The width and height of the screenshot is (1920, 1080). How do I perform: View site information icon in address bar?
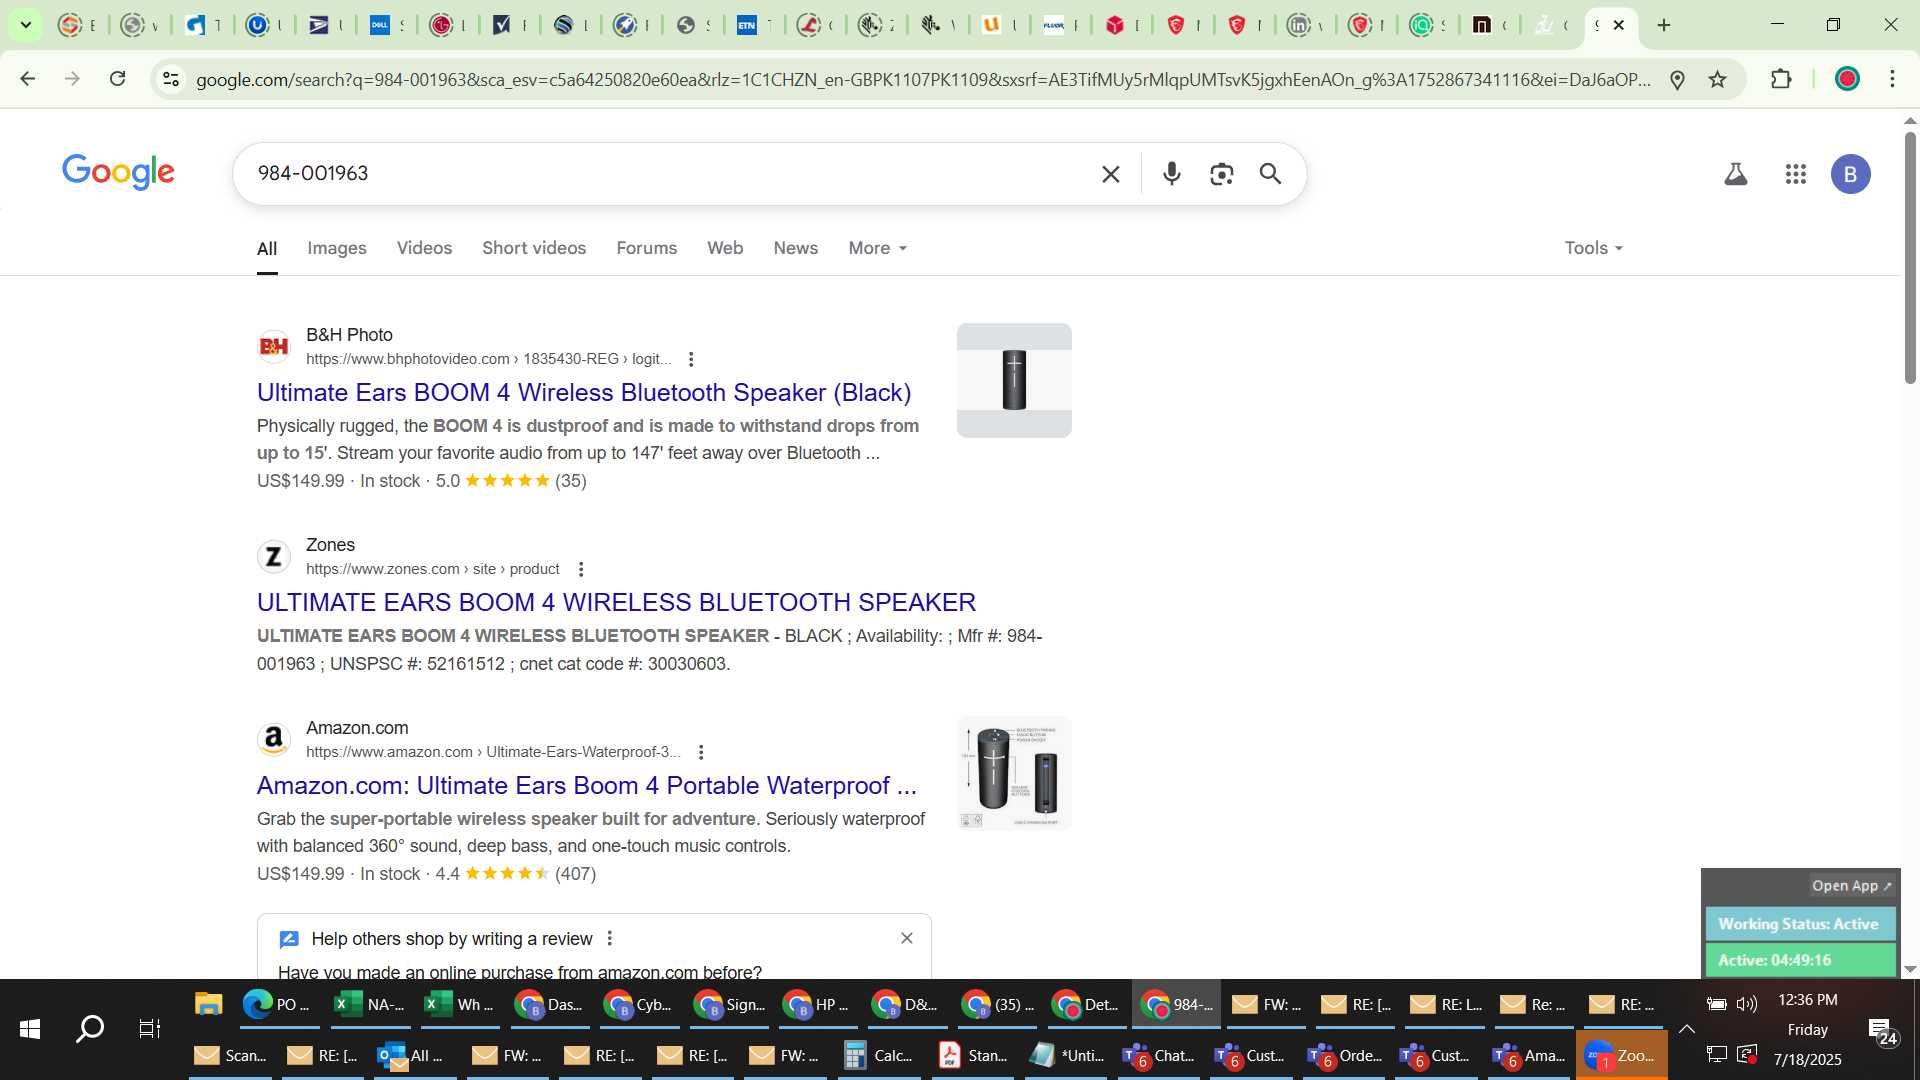point(171,80)
